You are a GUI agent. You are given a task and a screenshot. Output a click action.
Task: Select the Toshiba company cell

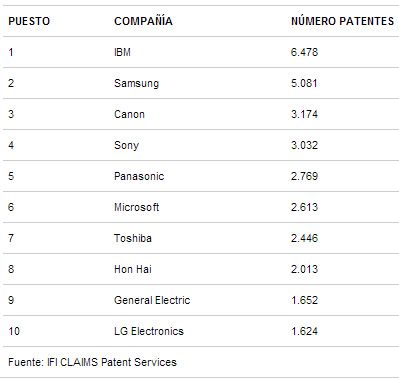coord(133,238)
